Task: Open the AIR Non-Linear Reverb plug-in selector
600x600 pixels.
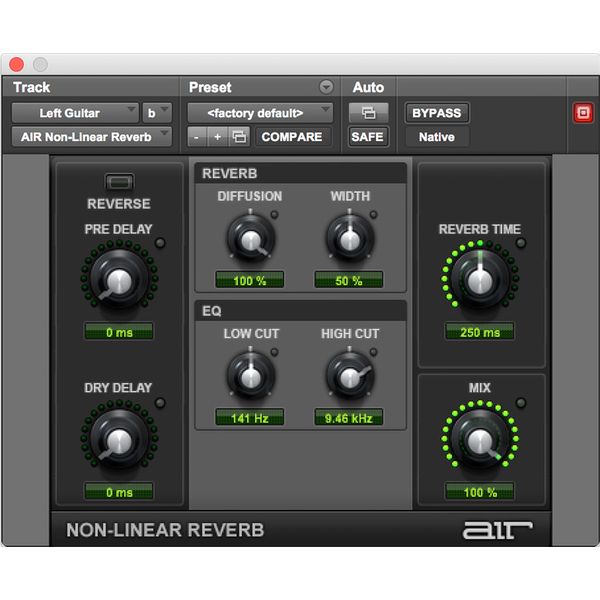Action: point(91,137)
